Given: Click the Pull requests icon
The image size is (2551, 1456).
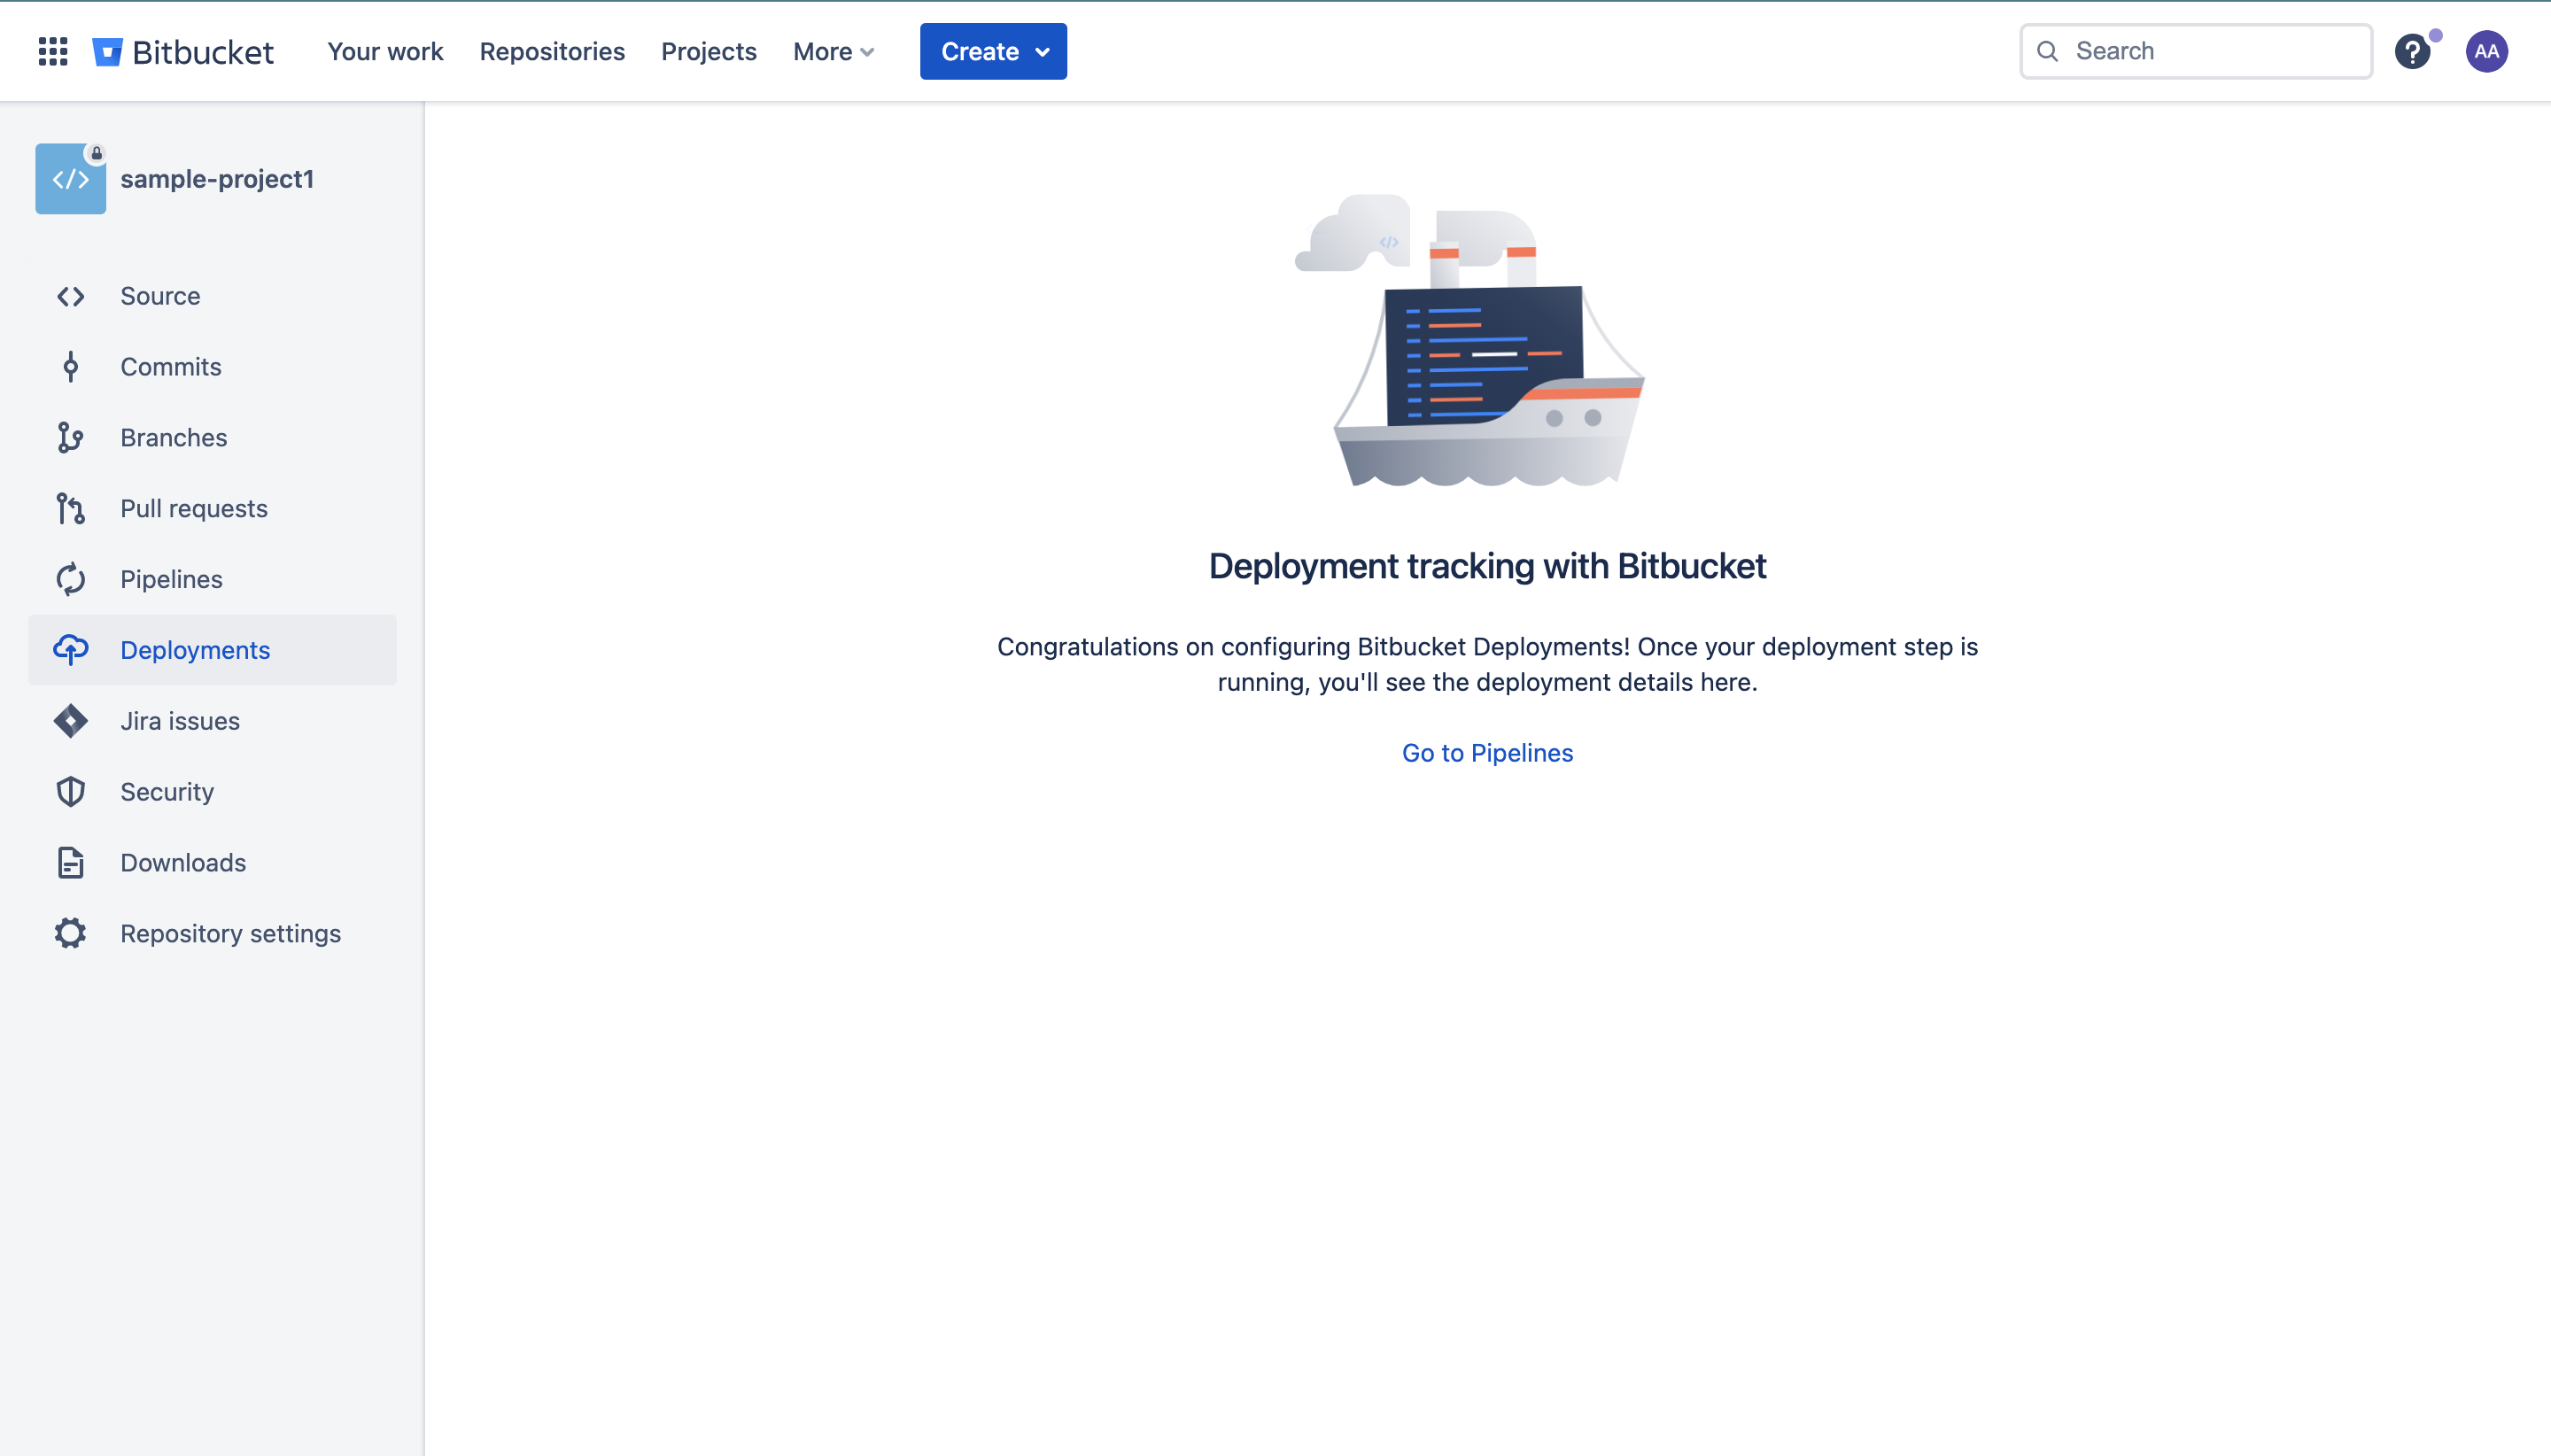Looking at the screenshot, I should (70, 509).
